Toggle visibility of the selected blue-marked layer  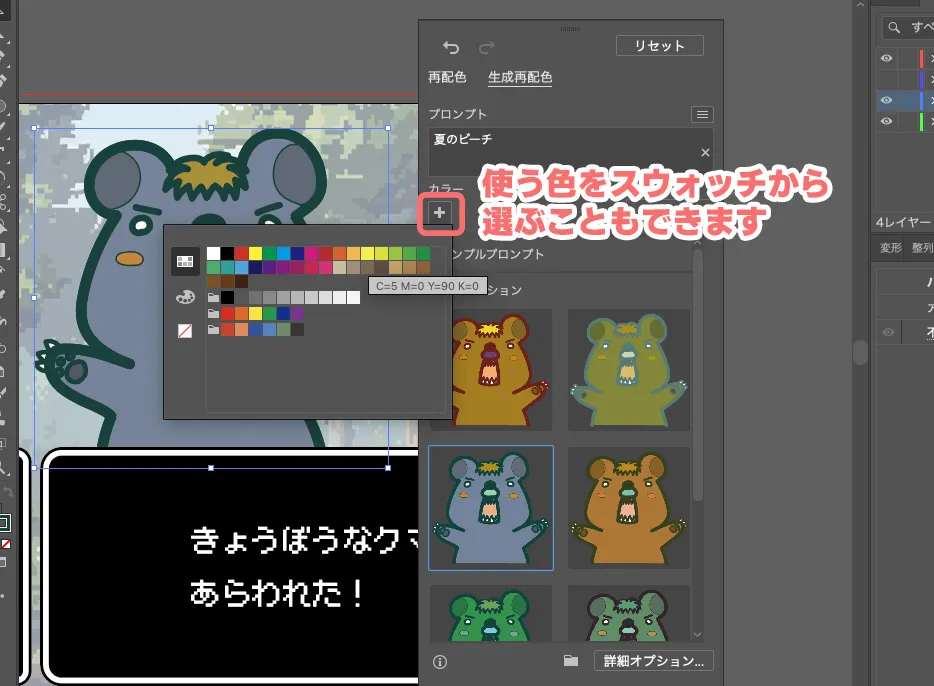point(886,100)
